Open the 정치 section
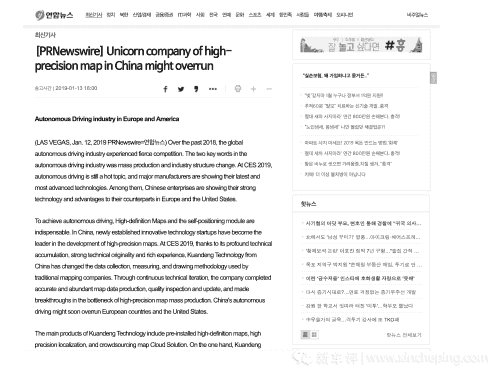Image resolution: width=493 pixels, height=368 pixels. (111, 15)
